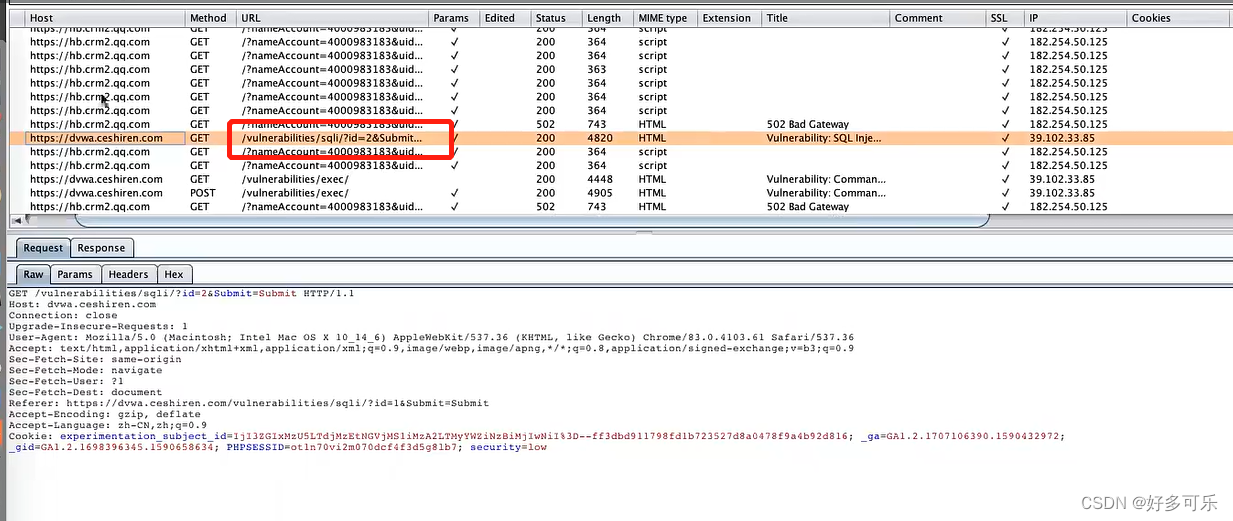This screenshot has height=521, width=1233.
Task: Sort by the Host column header
Action: tap(104, 18)
